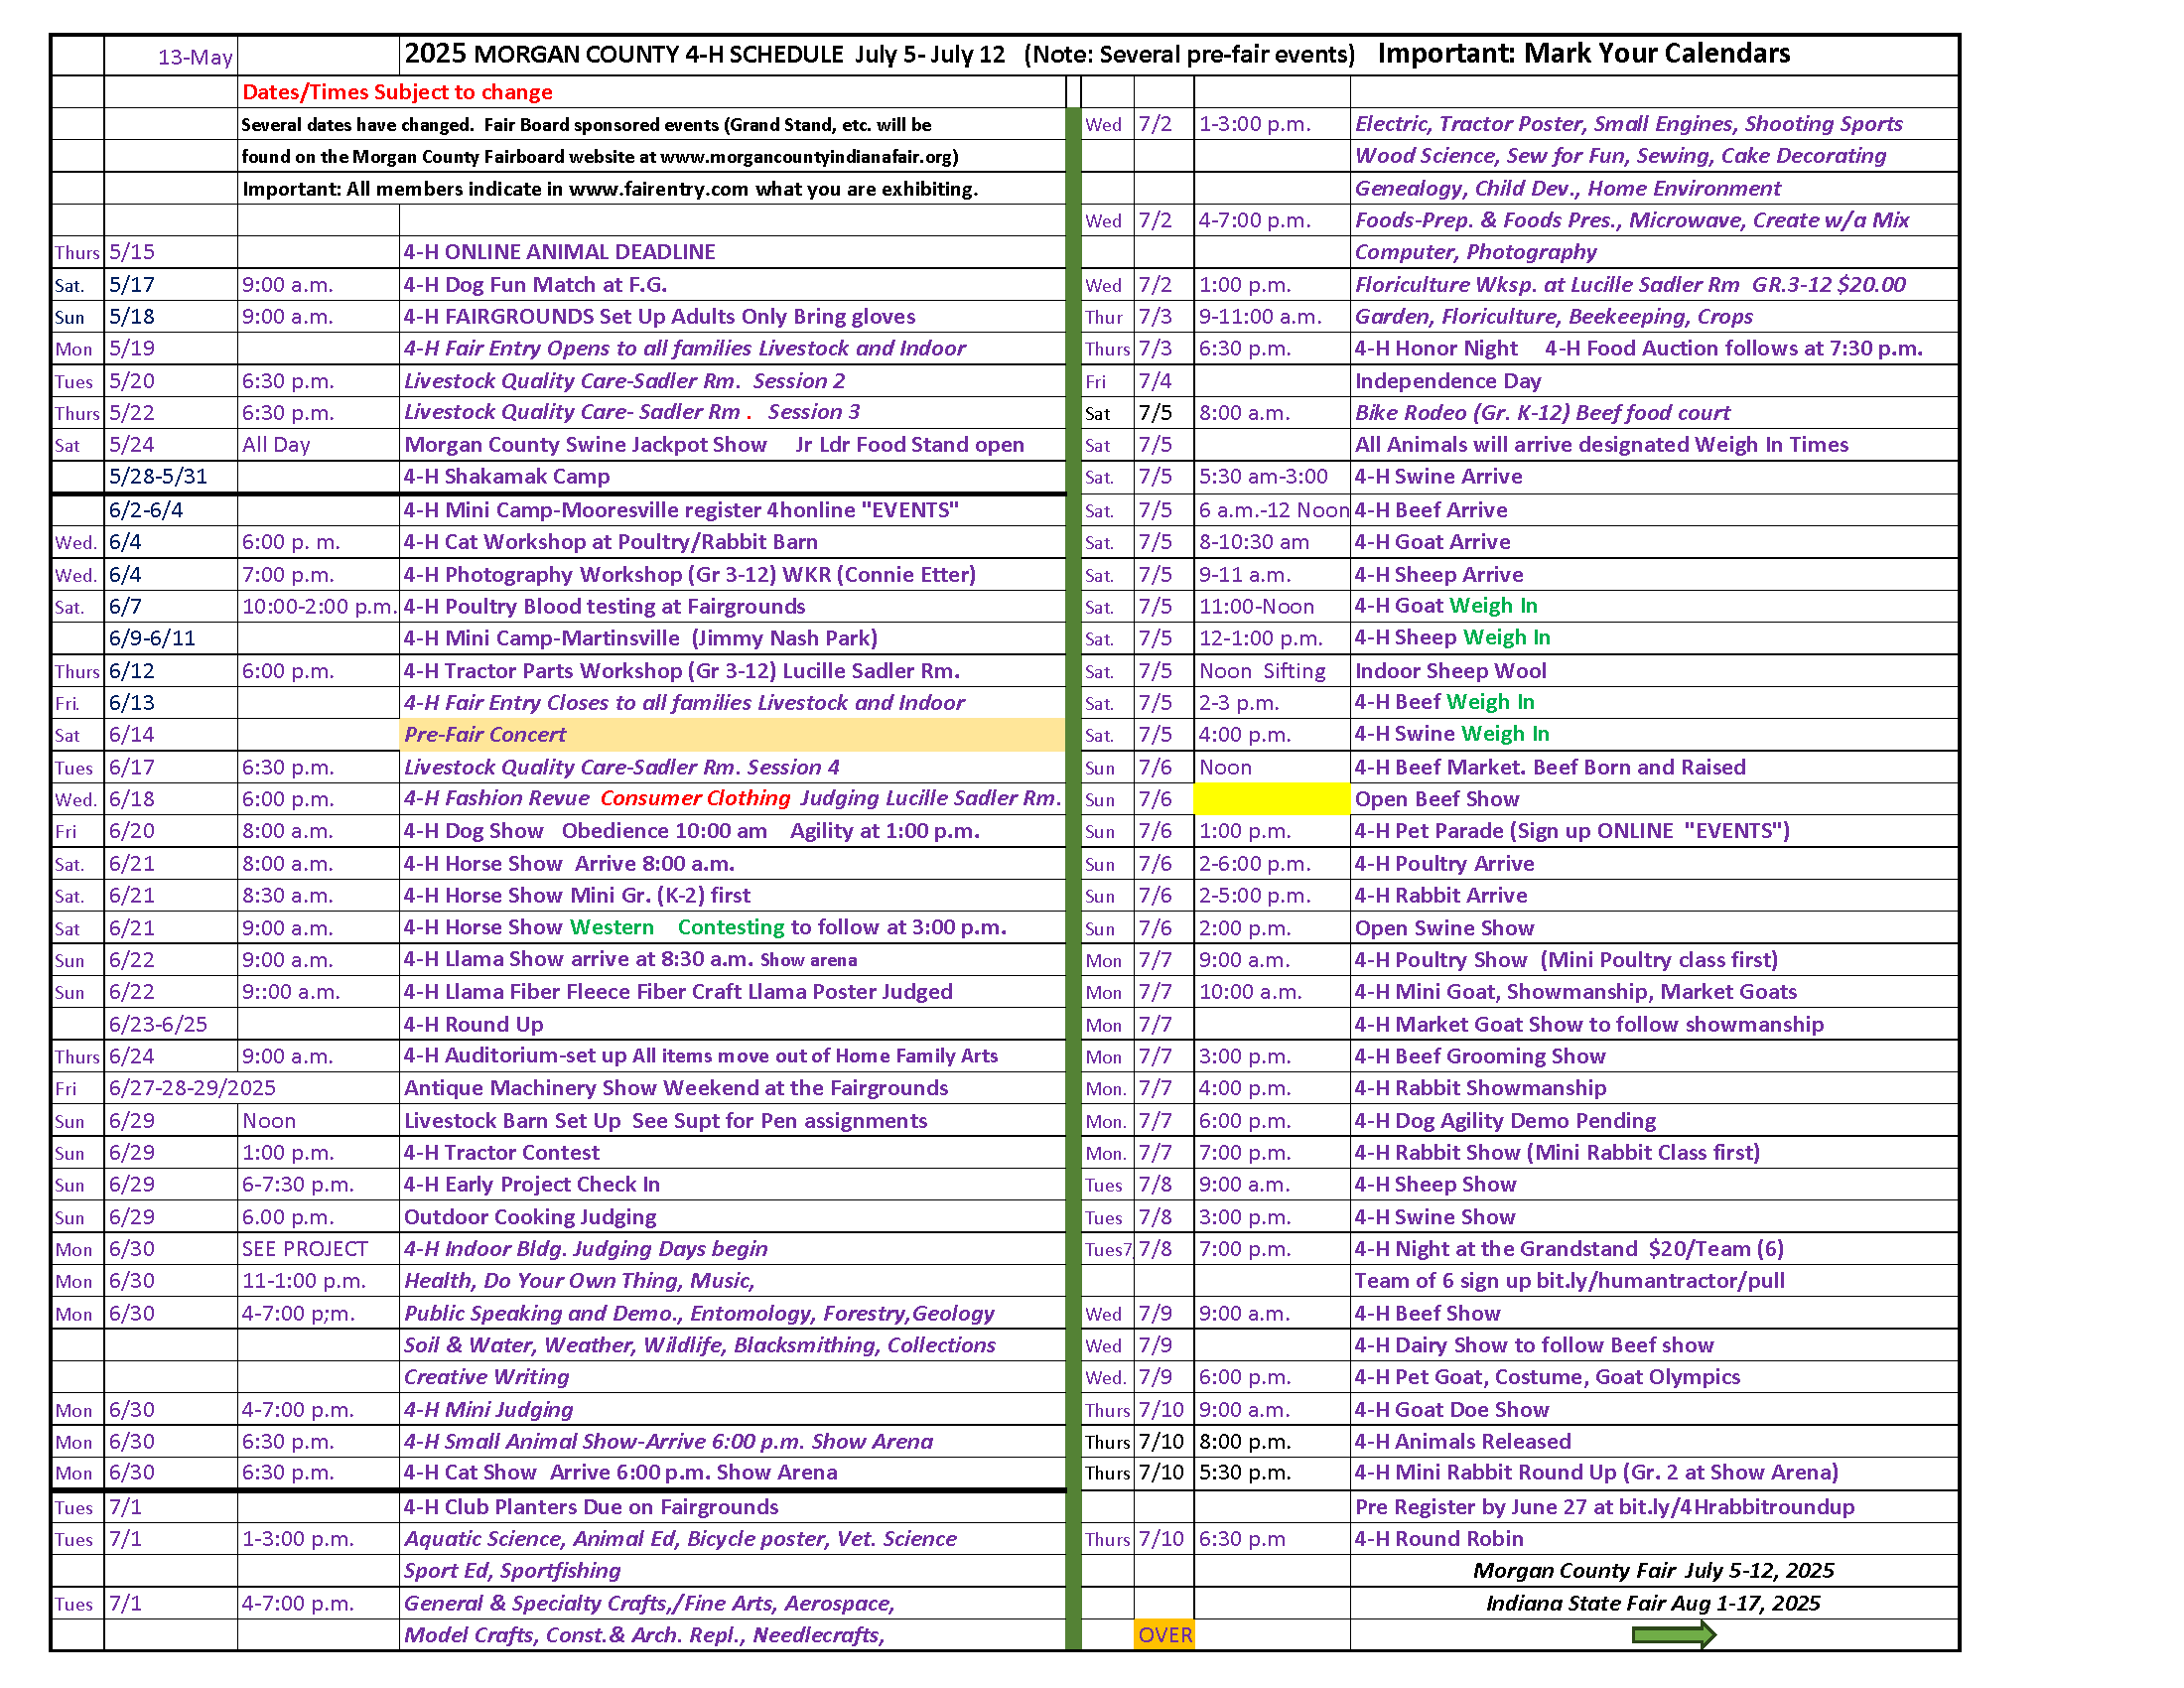
Task: Click Morgan County Swine Jackpot Show
Action: point(585,445)
